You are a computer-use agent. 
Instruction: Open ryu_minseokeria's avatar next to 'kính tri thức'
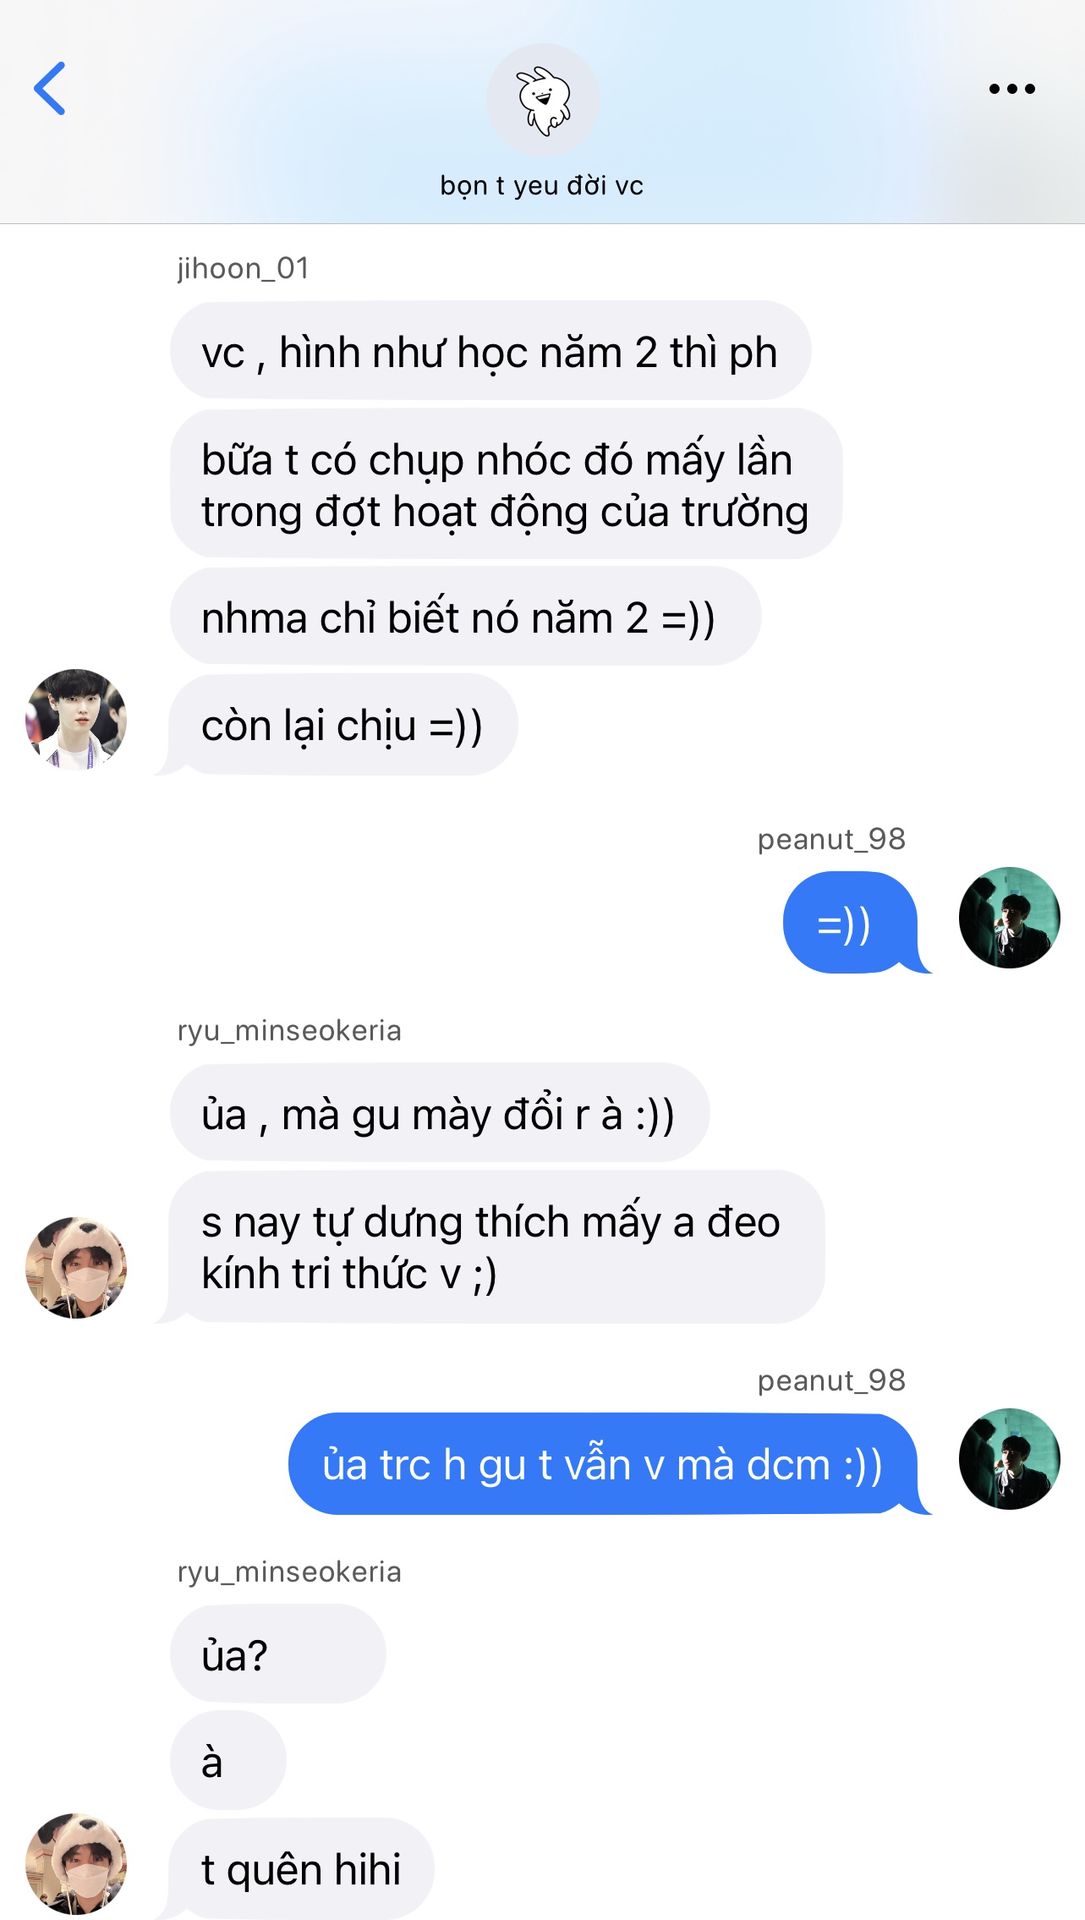[76, 1267]
